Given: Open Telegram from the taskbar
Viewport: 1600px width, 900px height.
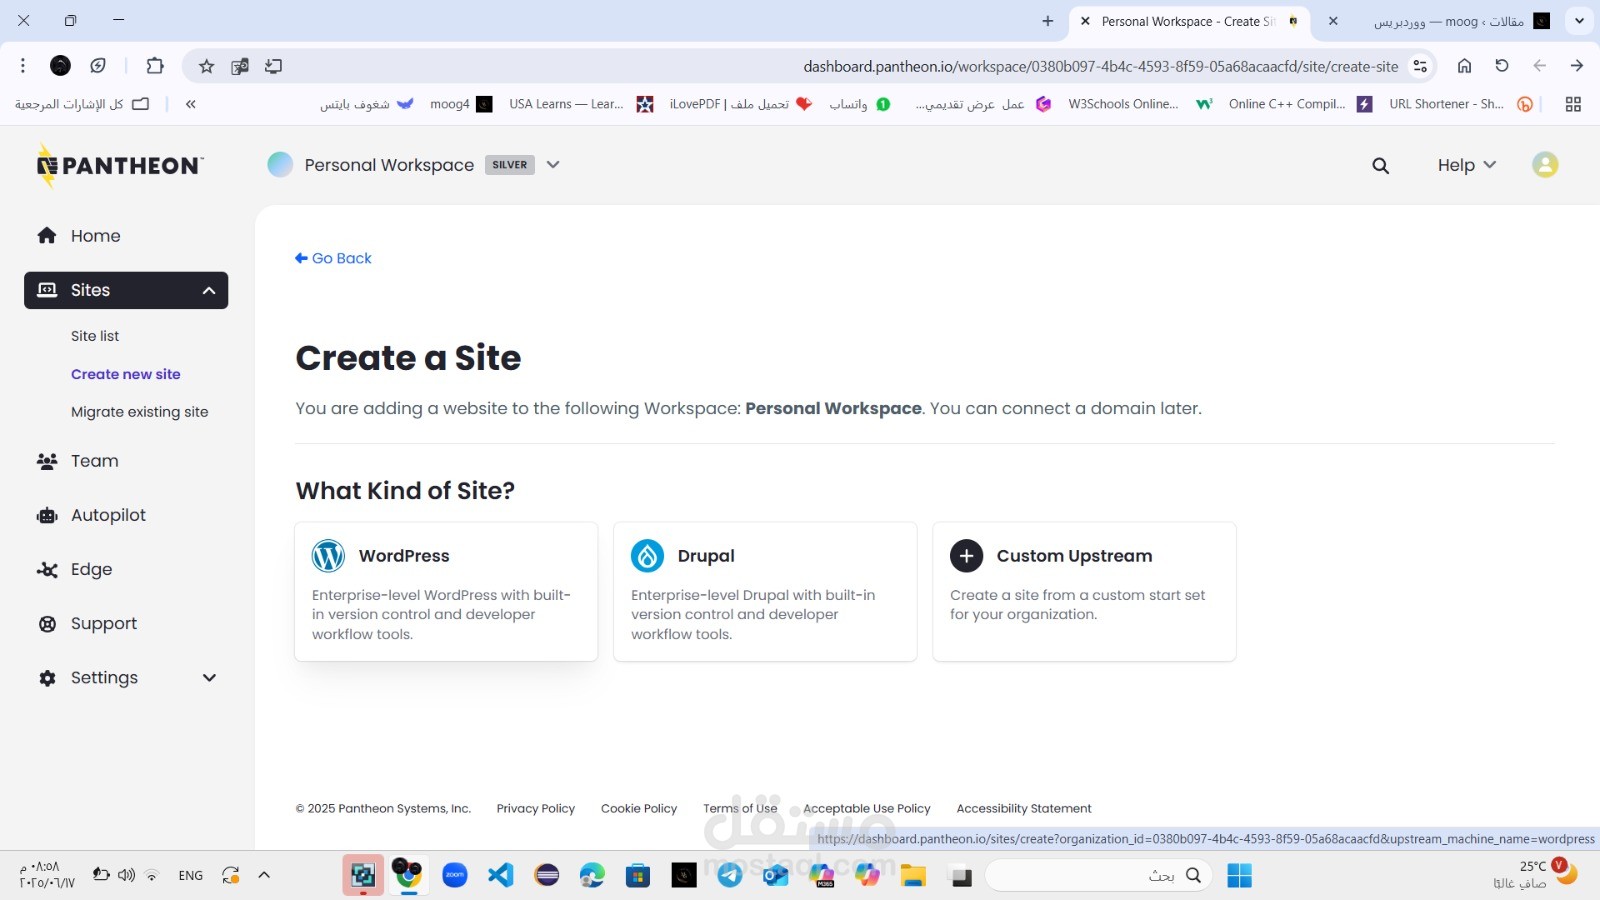Looking at the screenshot, I should click(x=730, y=876).
